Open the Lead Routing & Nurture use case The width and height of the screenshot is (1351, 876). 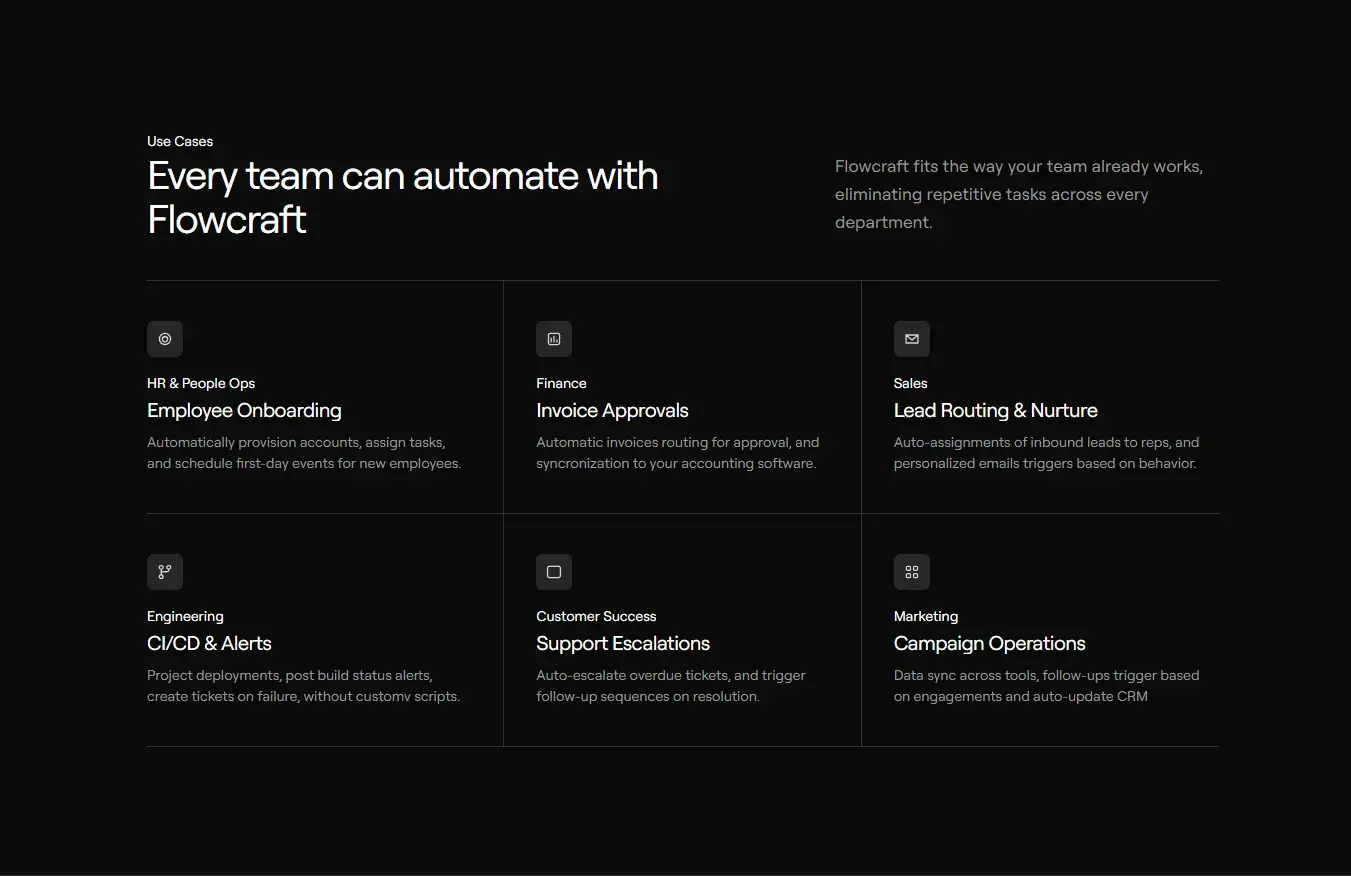pyautogui.click(x=995, y=410)
